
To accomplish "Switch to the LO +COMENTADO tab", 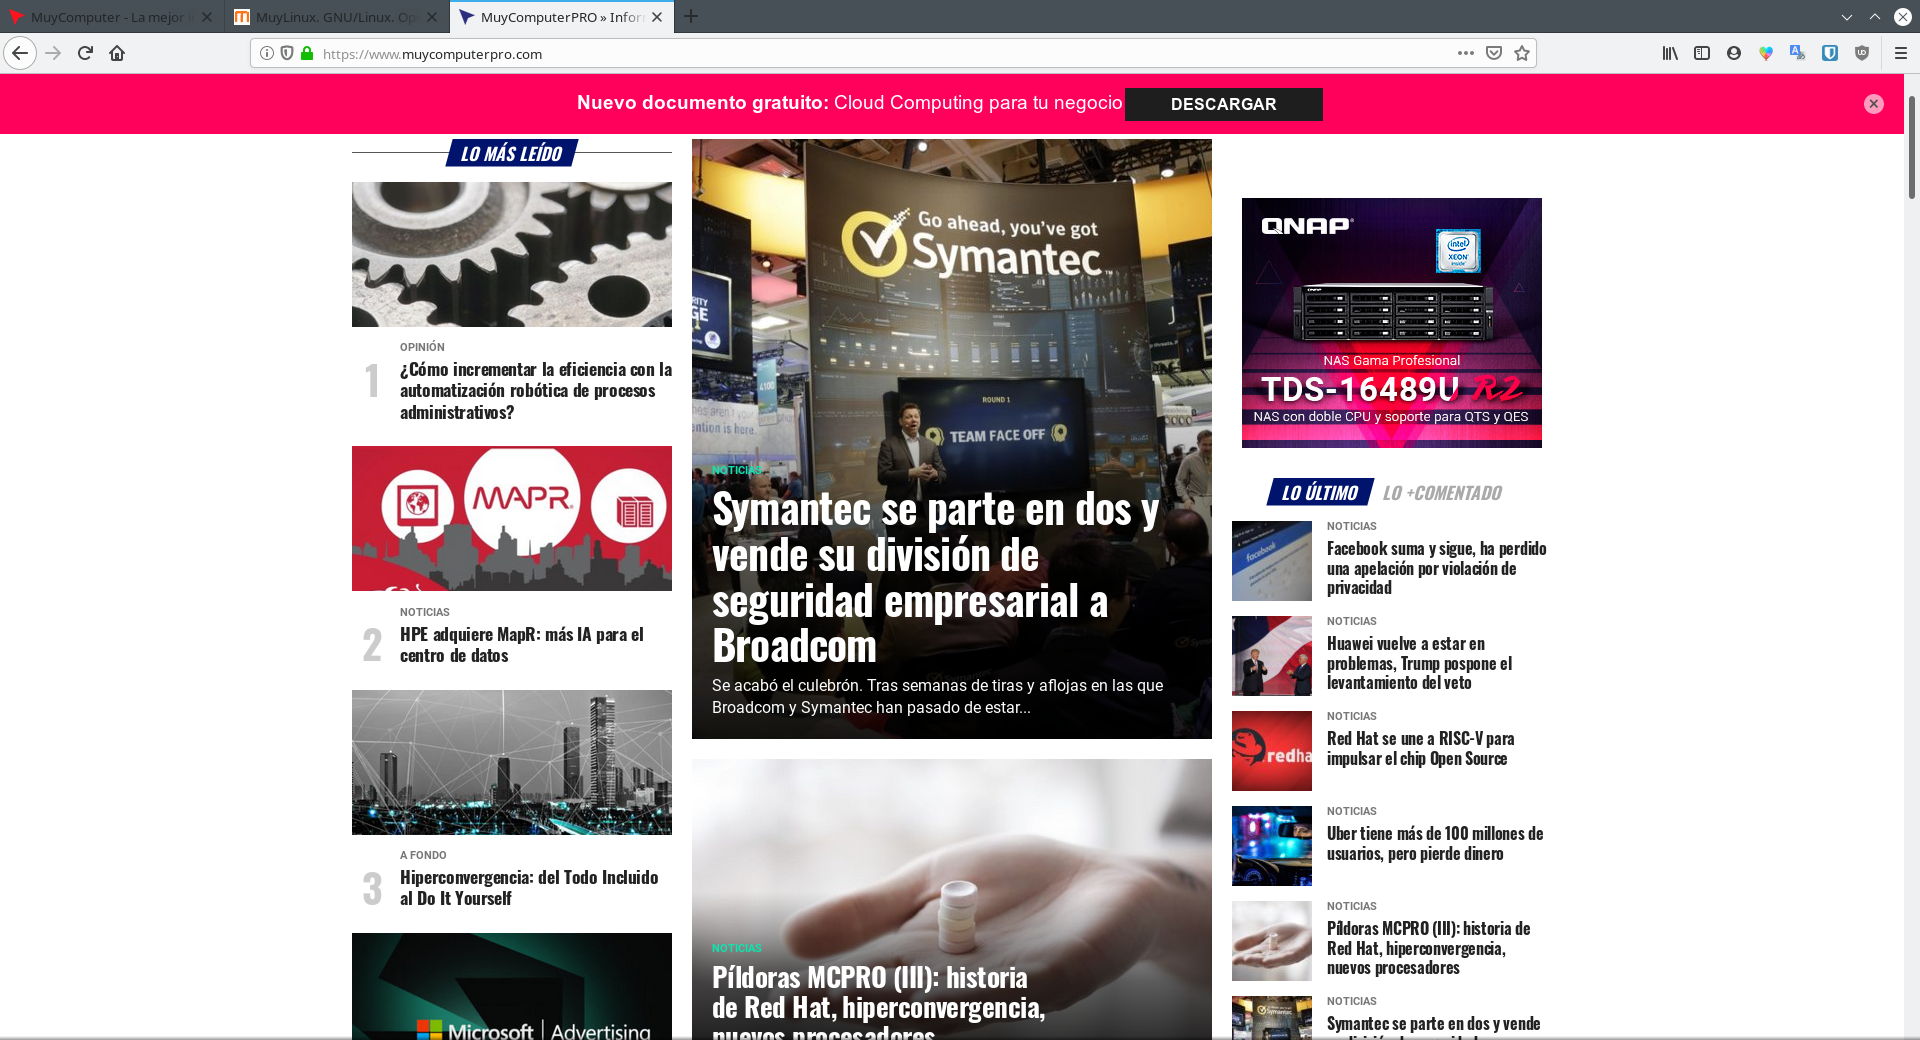I will pos(1442,493).
